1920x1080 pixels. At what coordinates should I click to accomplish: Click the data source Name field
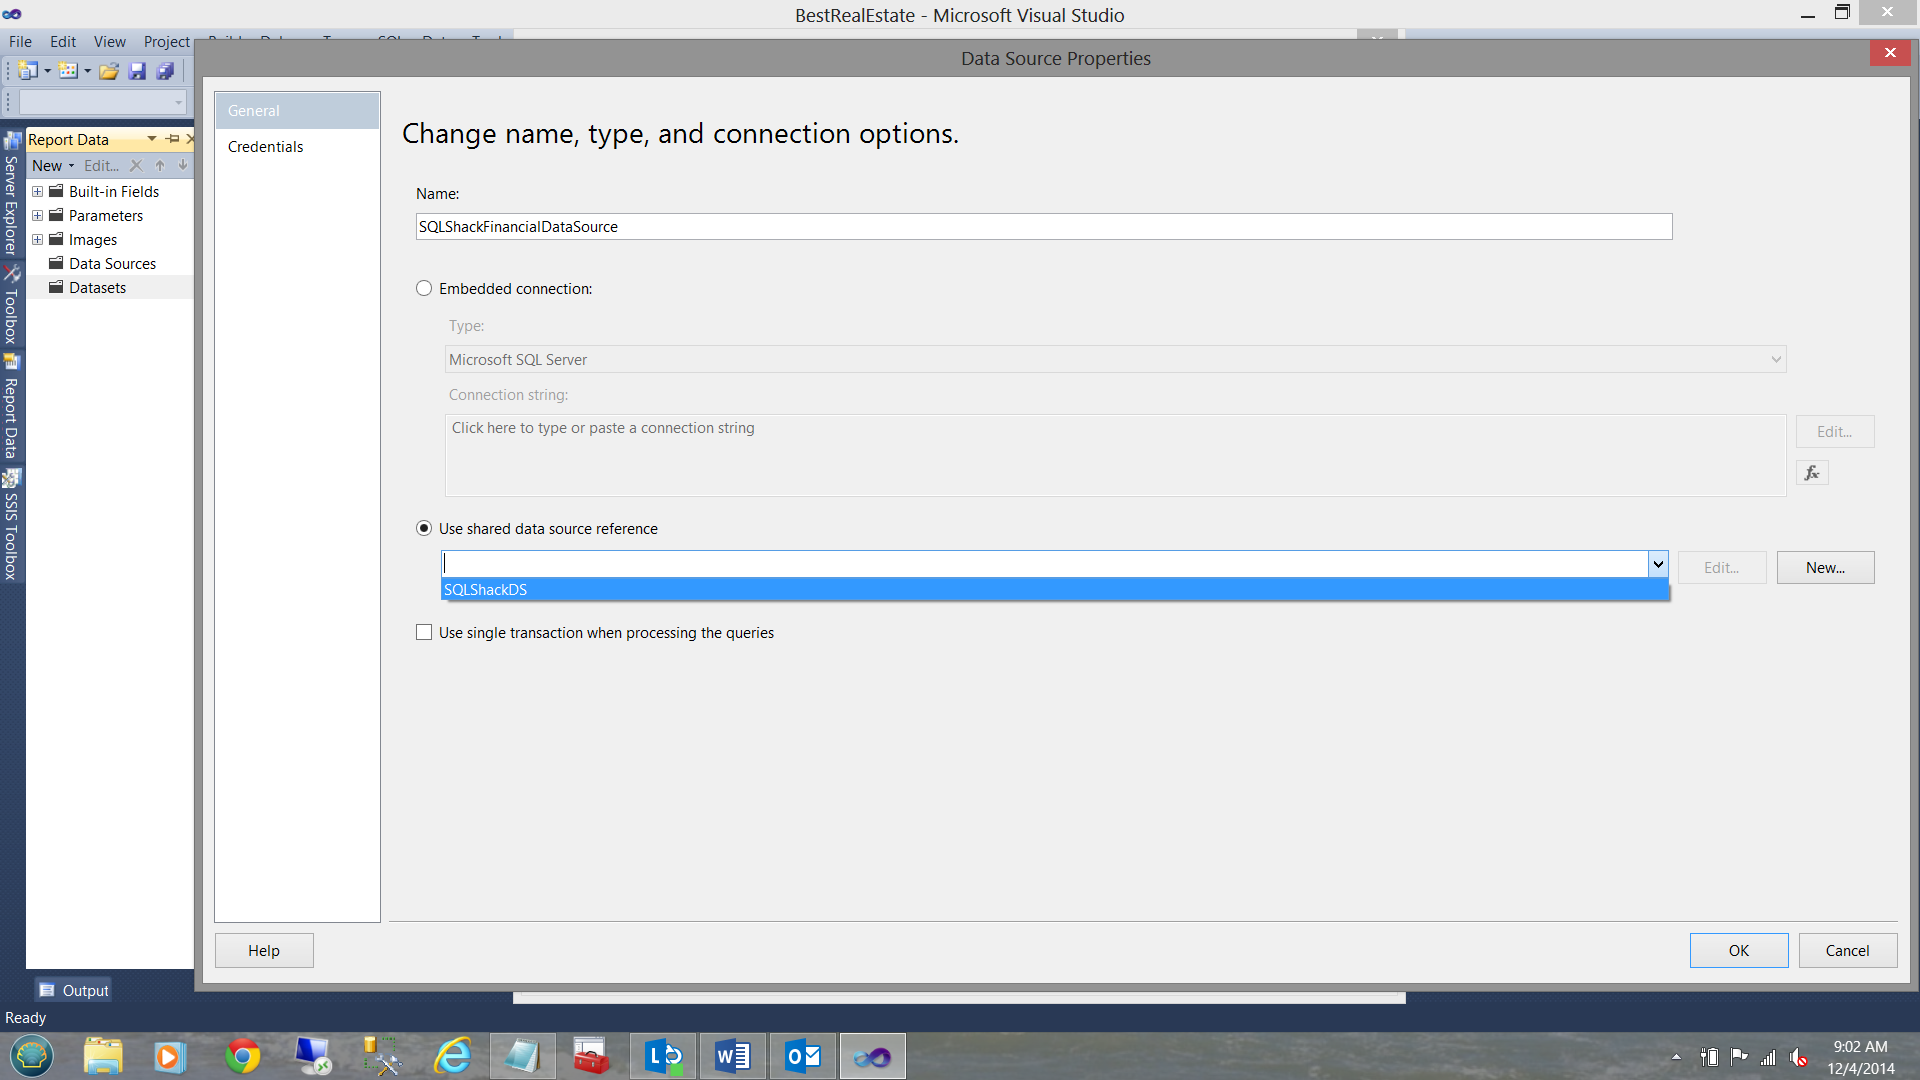tap(1043, 227)
